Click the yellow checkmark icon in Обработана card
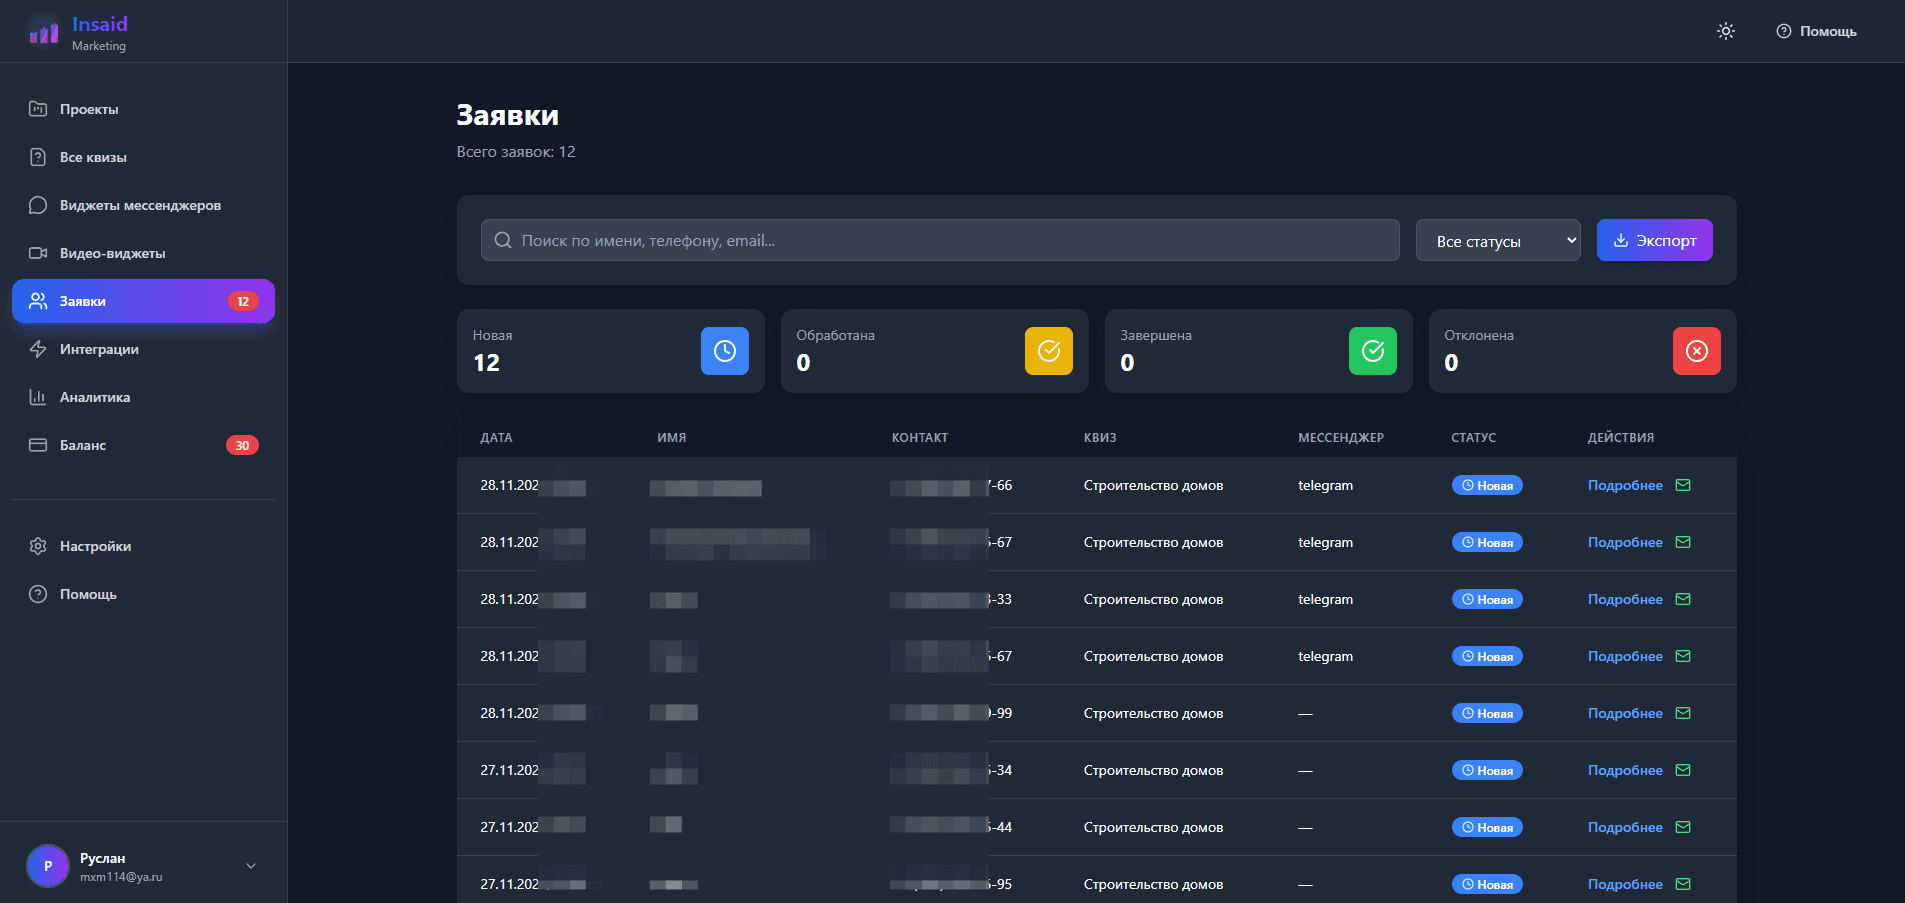Viewport: 1905px width, 903px height. pyautogui.click(x=1048, y=351)
